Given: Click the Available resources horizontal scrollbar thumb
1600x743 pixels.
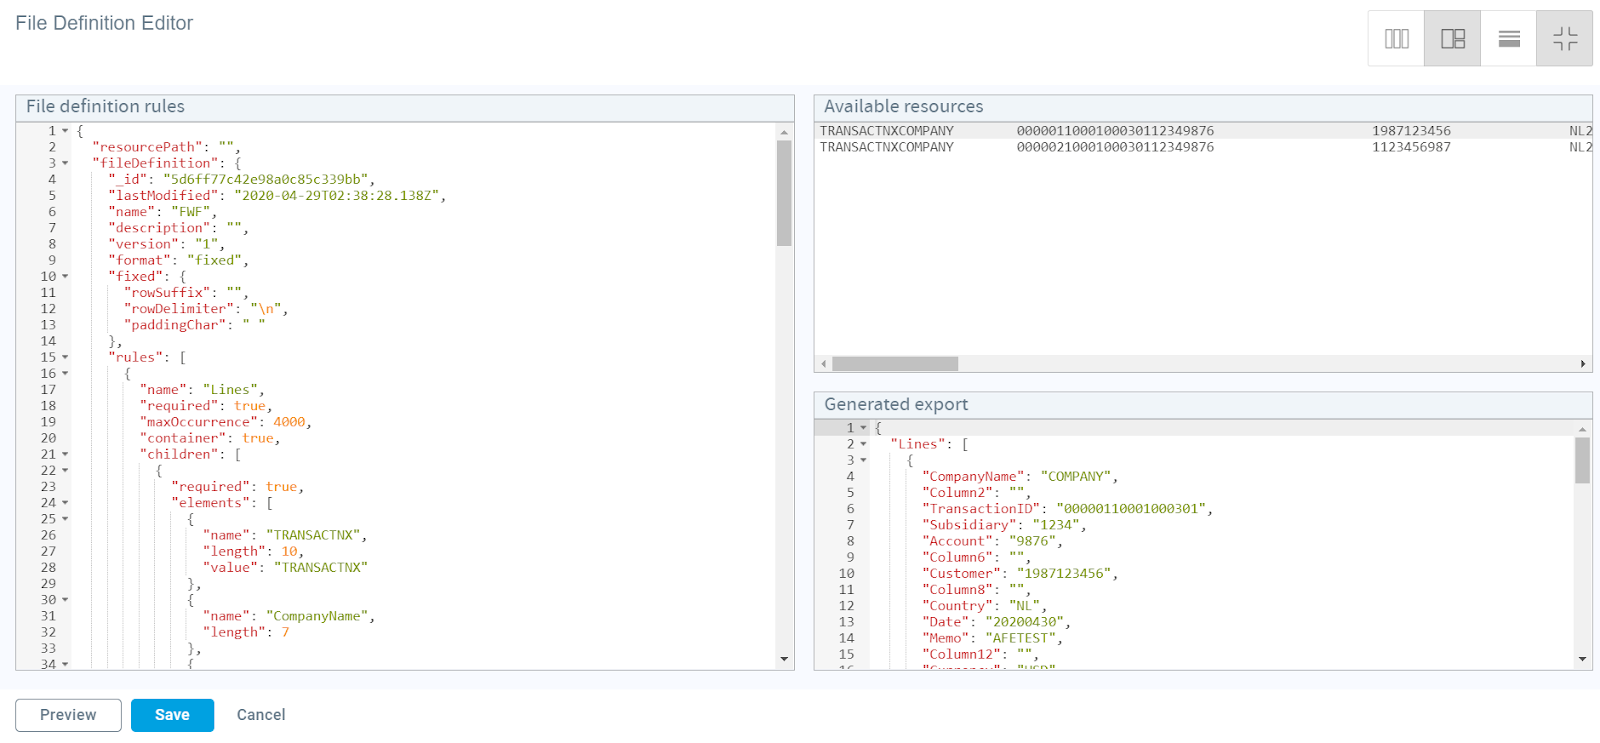Looking at the screenshot, I should pos(895,364).
